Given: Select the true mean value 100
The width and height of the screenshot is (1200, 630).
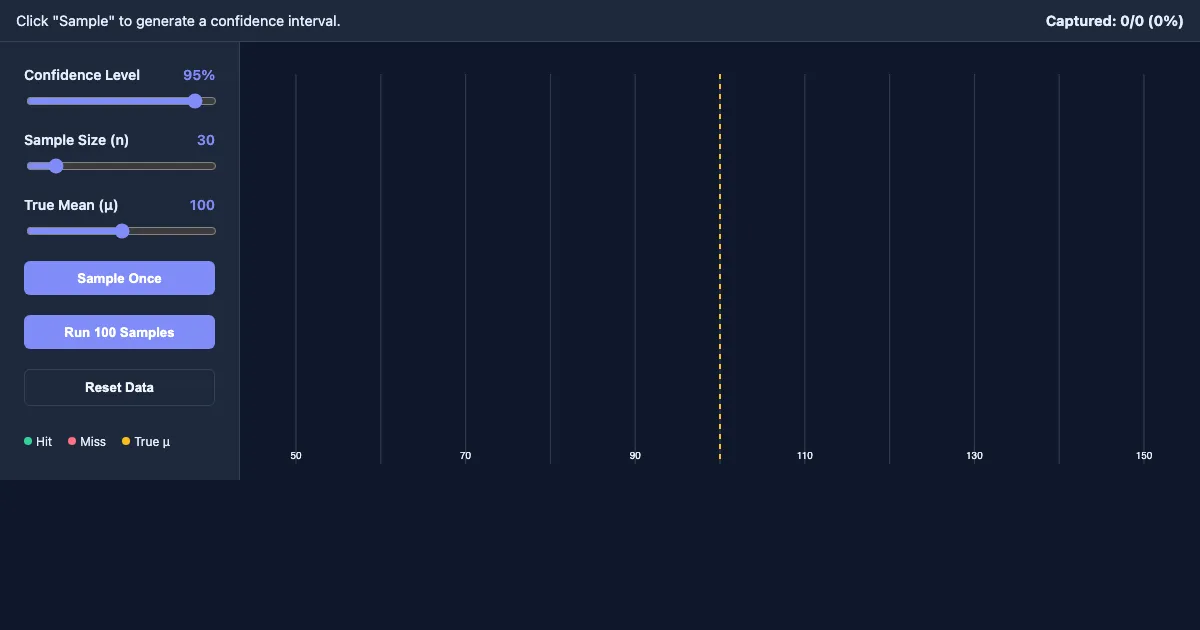Looking at the screenshot, I should pyautogui.click(x=202, y=205).
